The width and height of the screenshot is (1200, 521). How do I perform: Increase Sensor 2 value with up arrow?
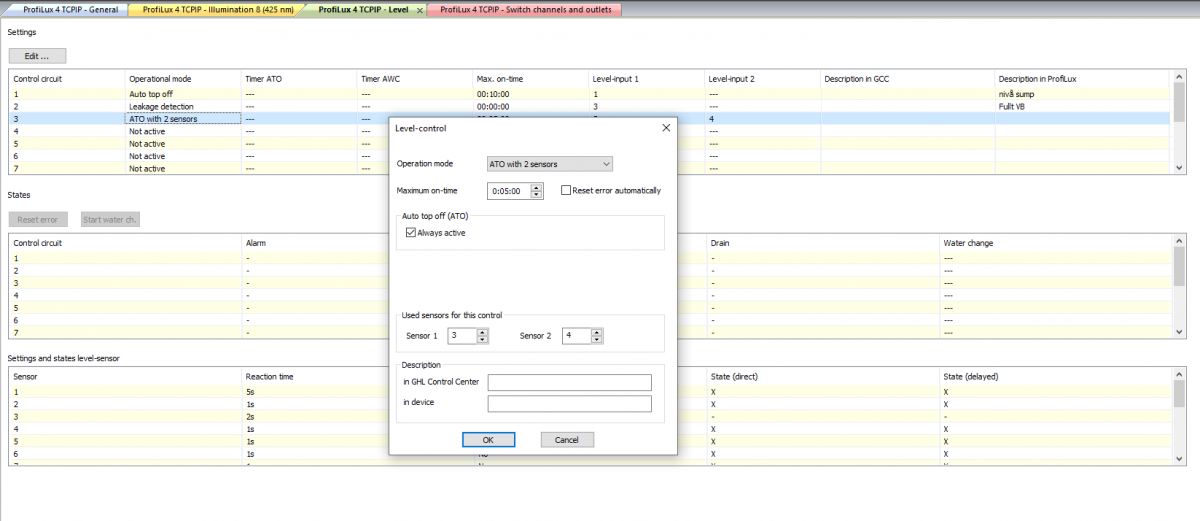(597, 332)
